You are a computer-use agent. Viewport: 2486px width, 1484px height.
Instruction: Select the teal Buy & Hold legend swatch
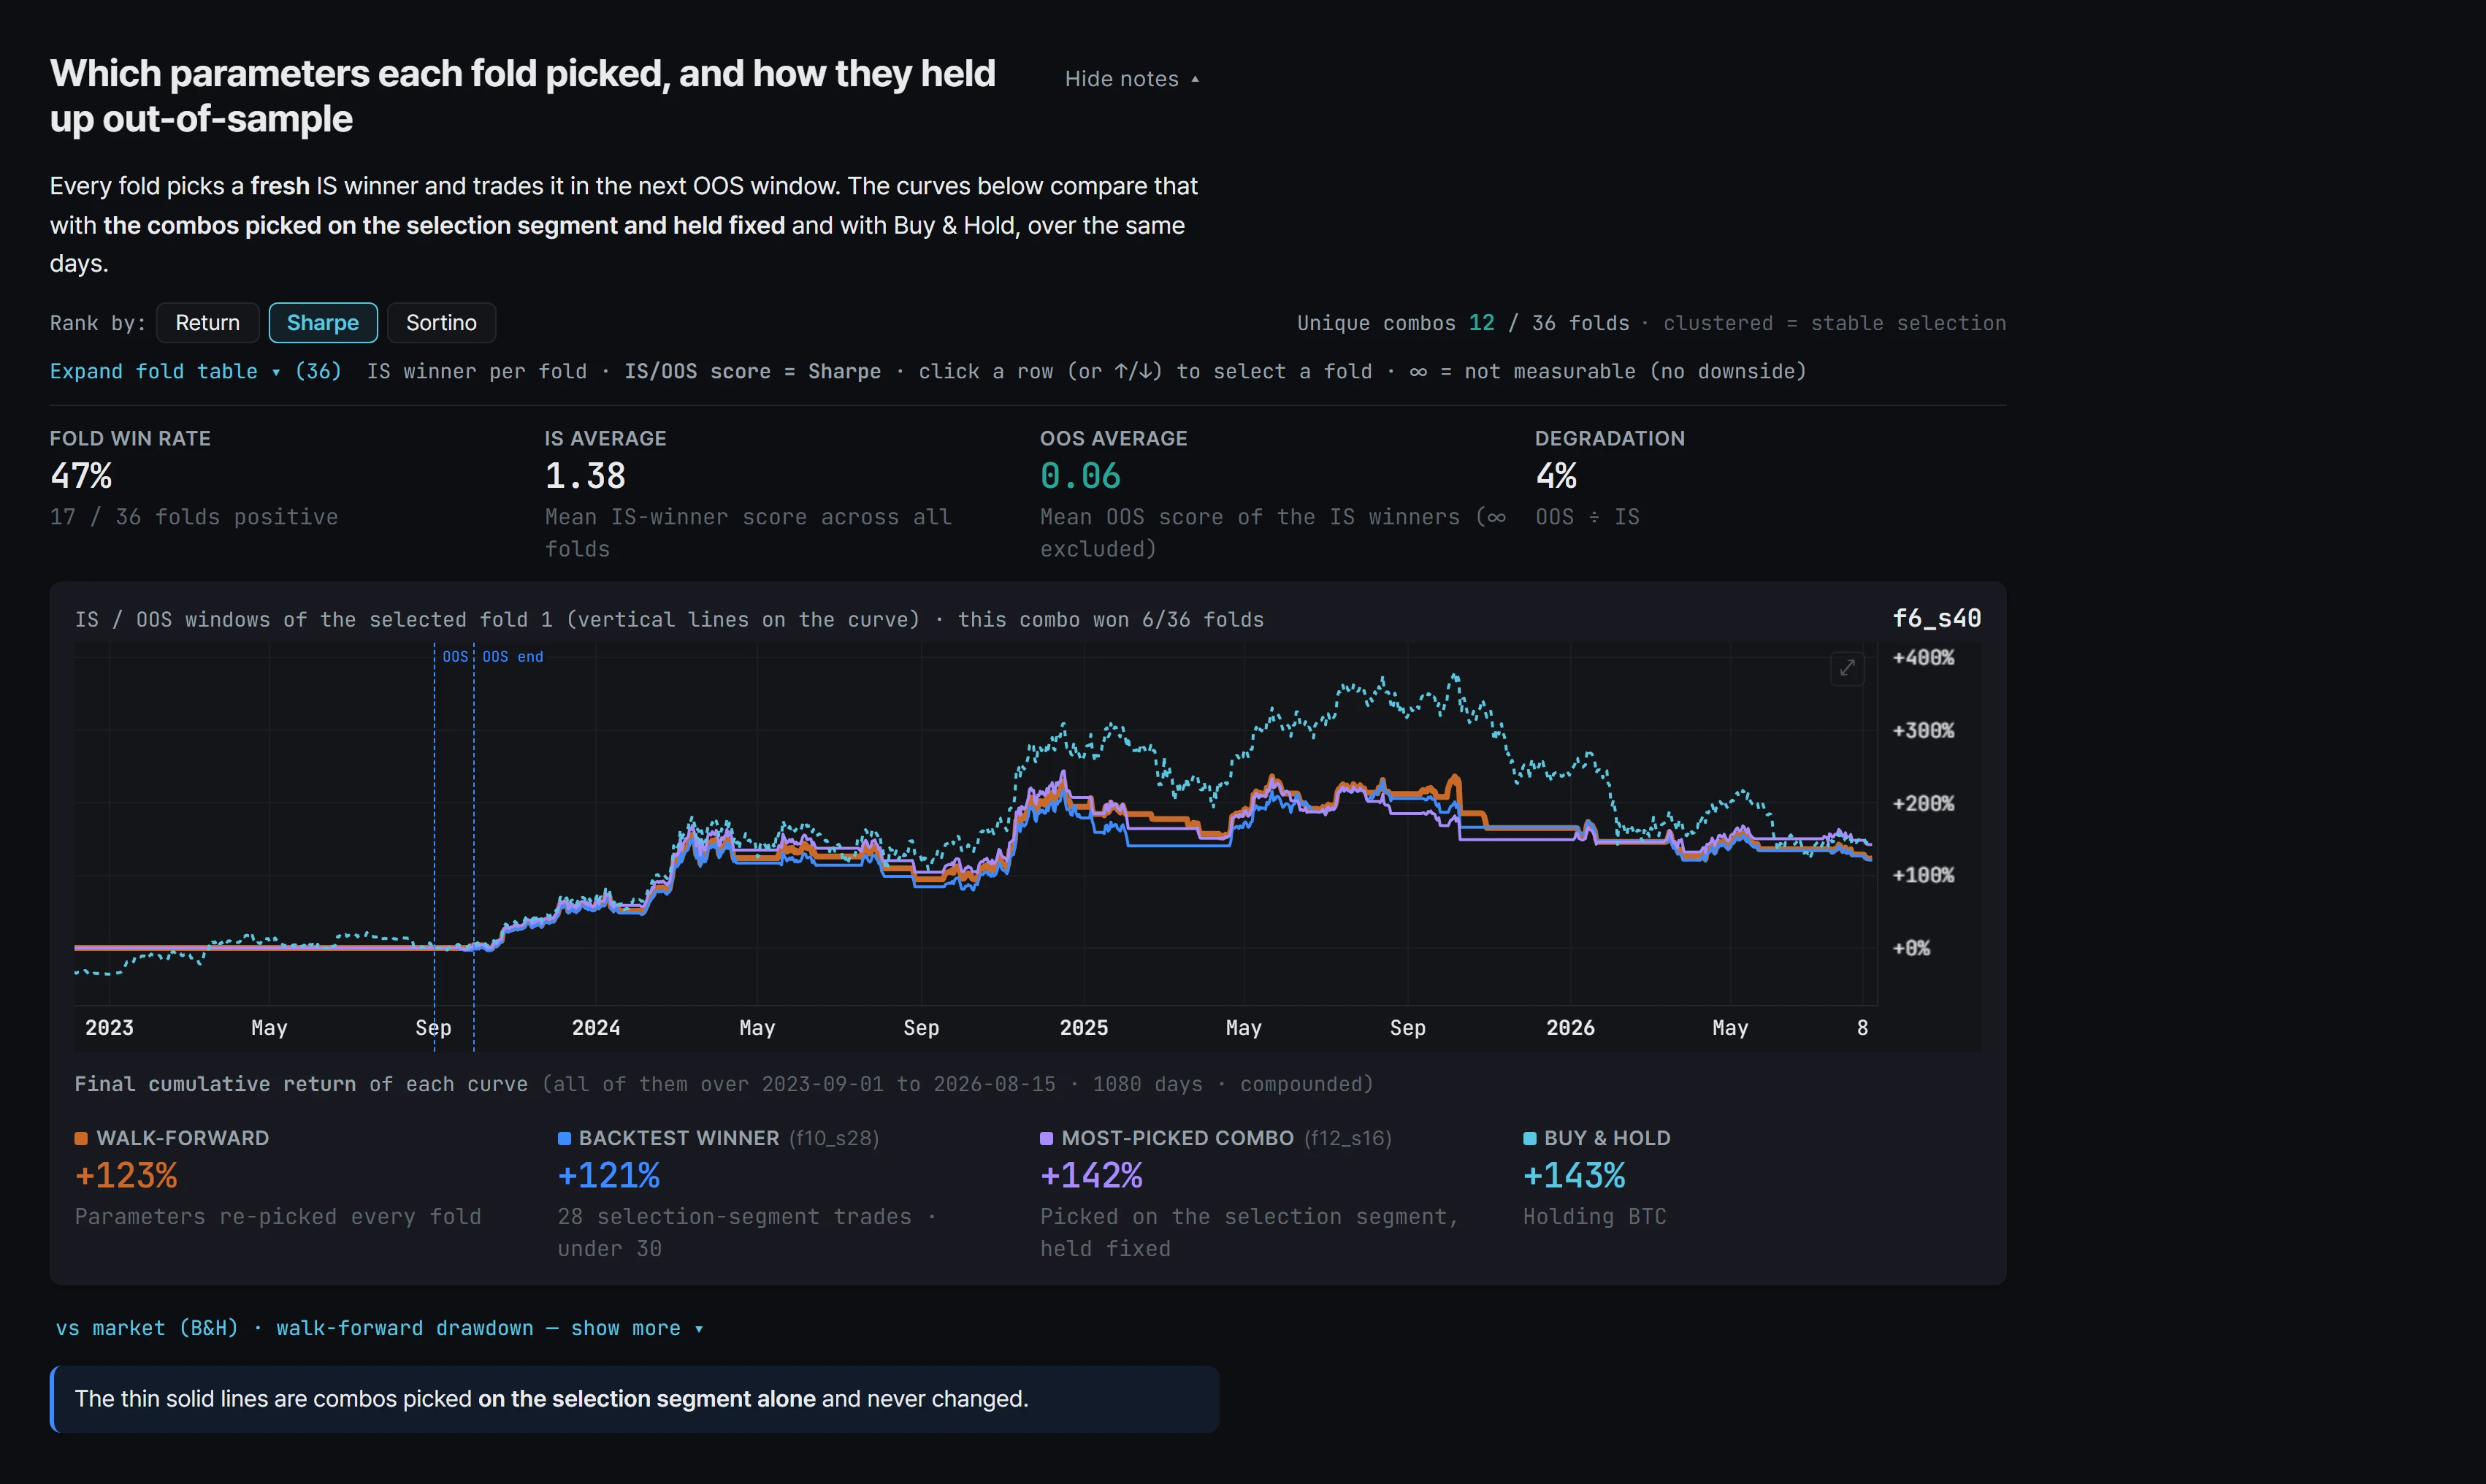point(1529,1138)
